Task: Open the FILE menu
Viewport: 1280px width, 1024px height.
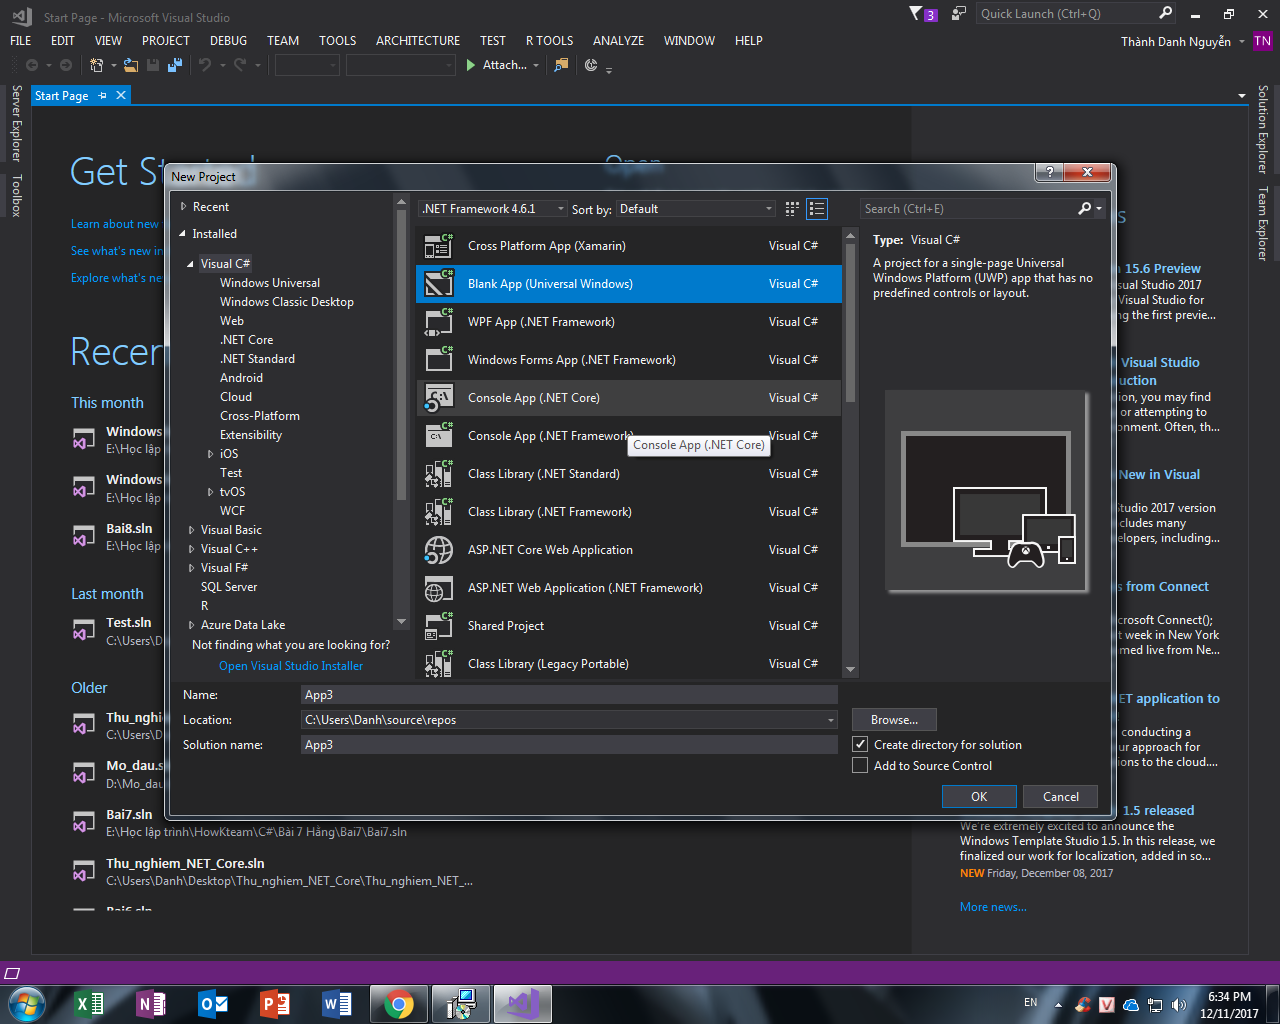Action: (21, 41)
